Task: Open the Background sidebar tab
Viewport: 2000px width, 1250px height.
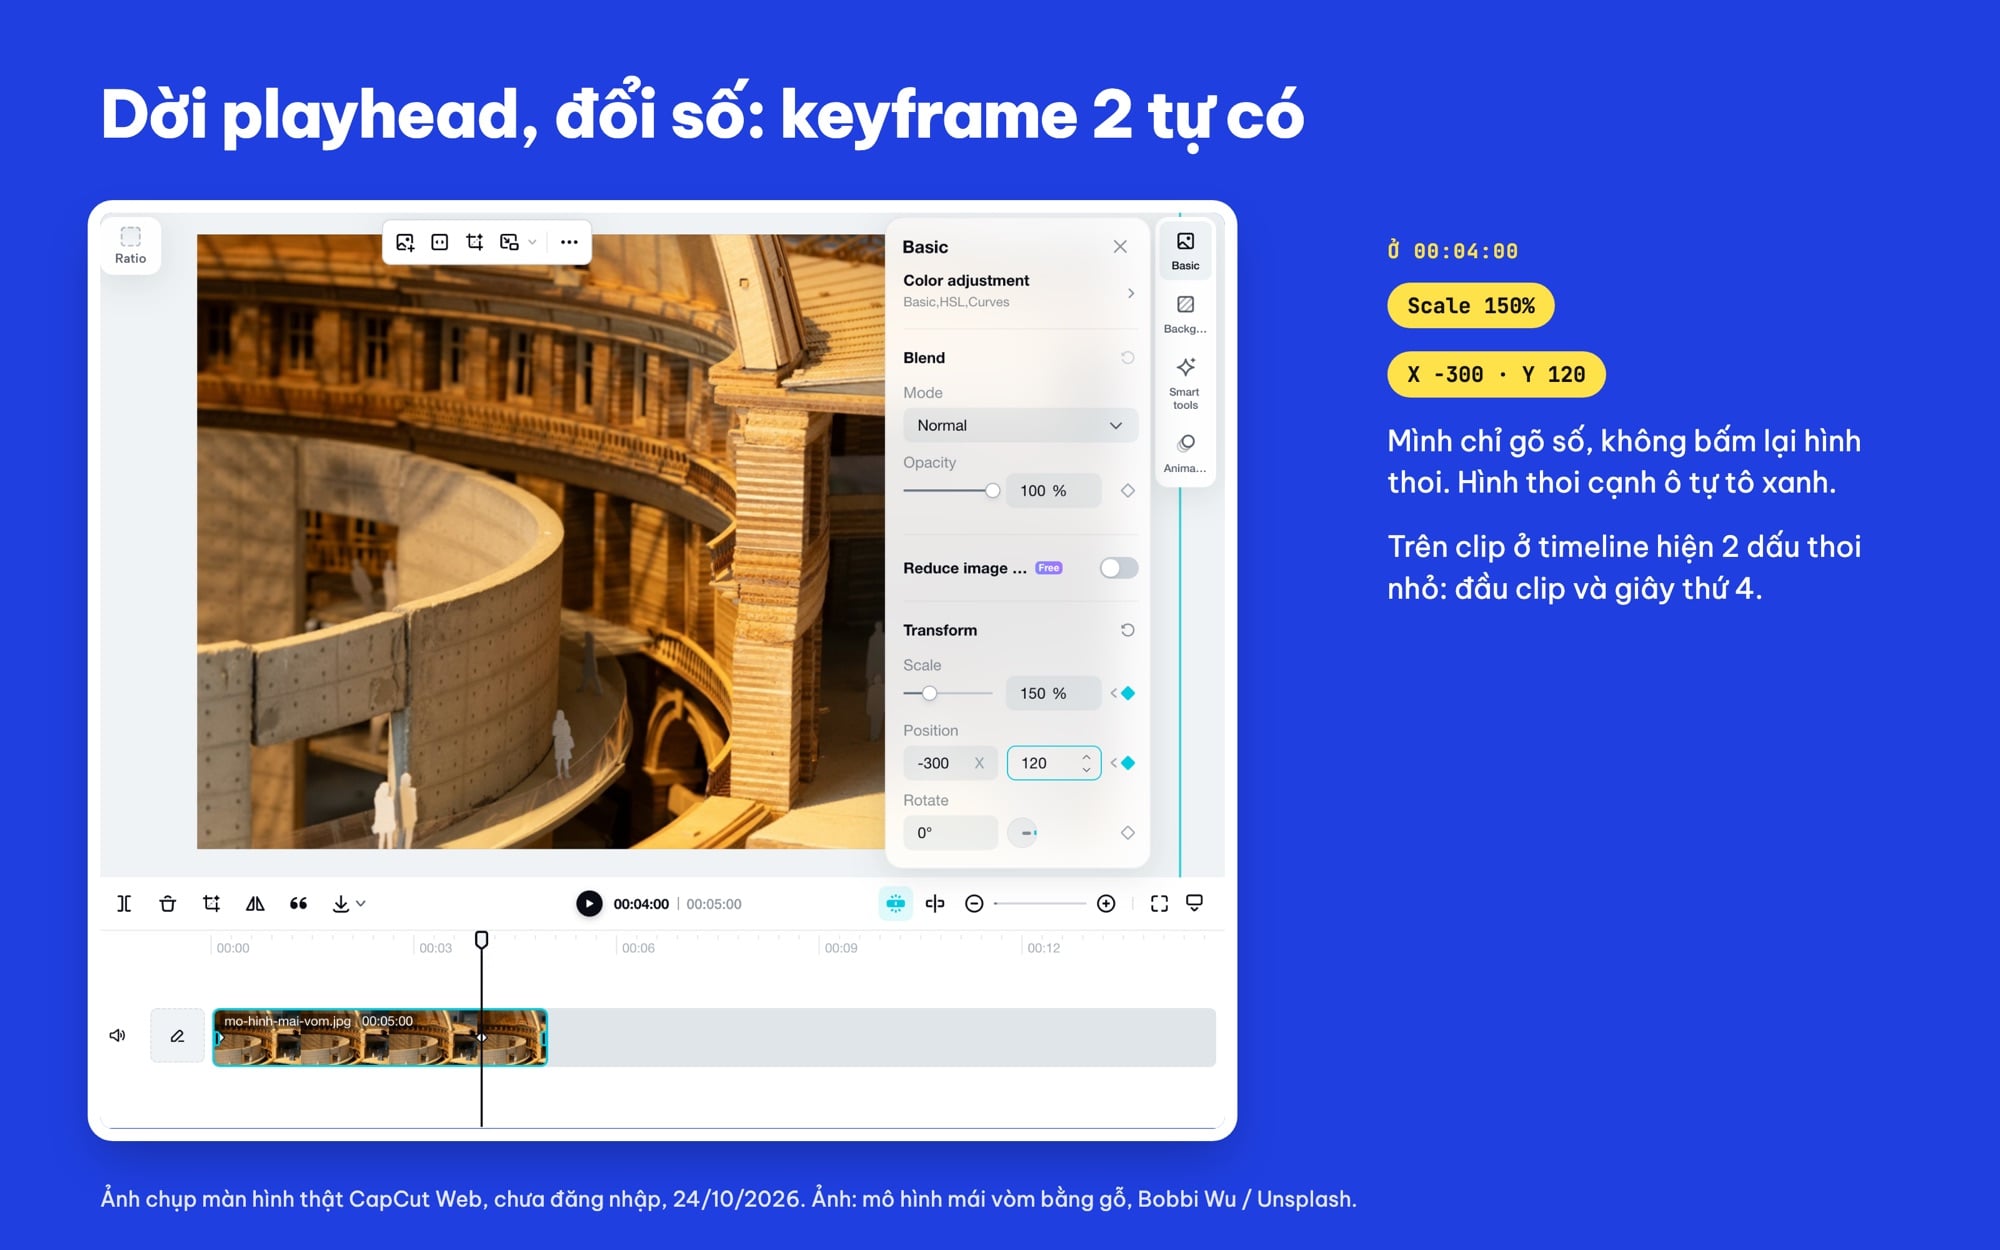Action: pos(1185,314)
